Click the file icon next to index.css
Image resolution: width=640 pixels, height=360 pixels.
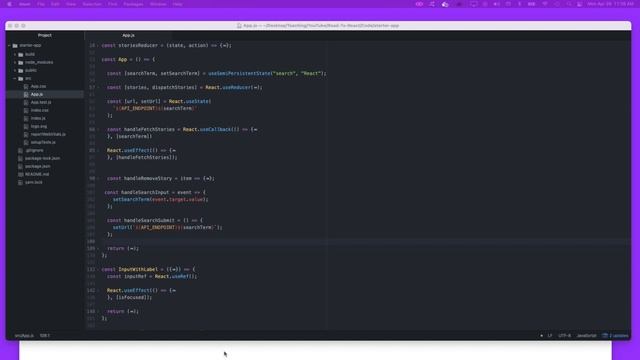pyautogui.click(x=26, y=110)
